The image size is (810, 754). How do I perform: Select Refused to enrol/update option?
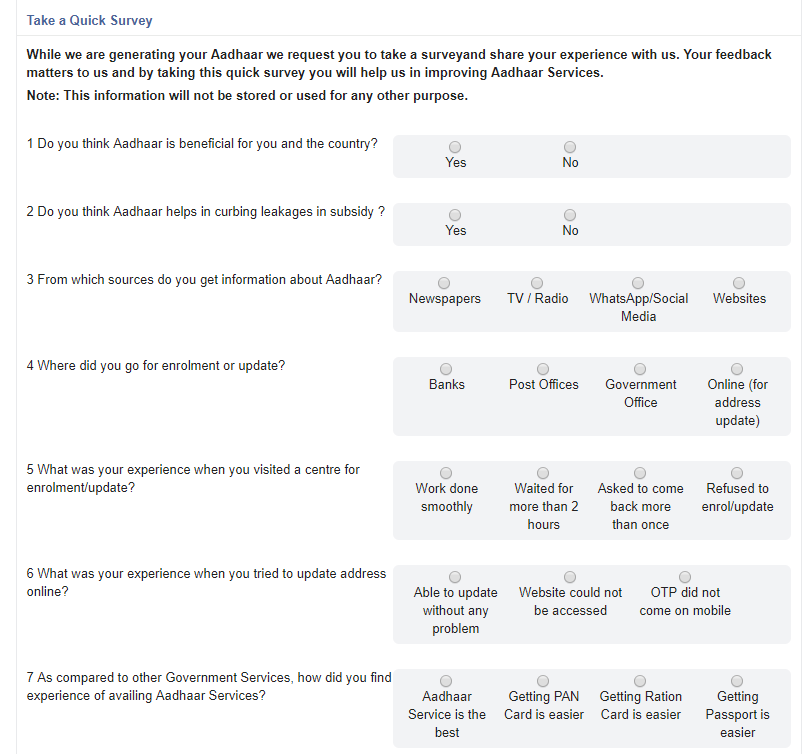[737, 473]
